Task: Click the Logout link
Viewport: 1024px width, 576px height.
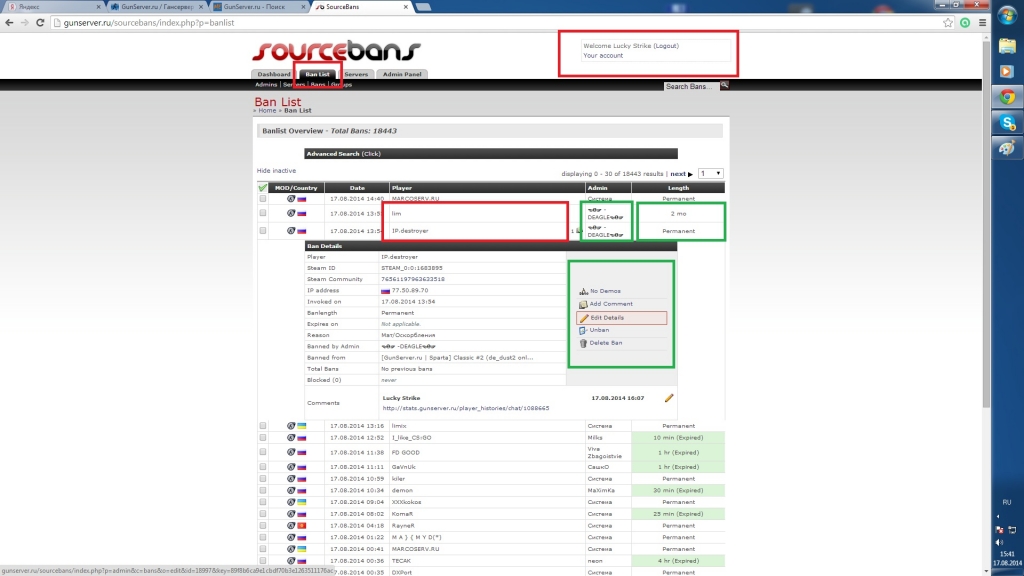Action: click(666, 46)
